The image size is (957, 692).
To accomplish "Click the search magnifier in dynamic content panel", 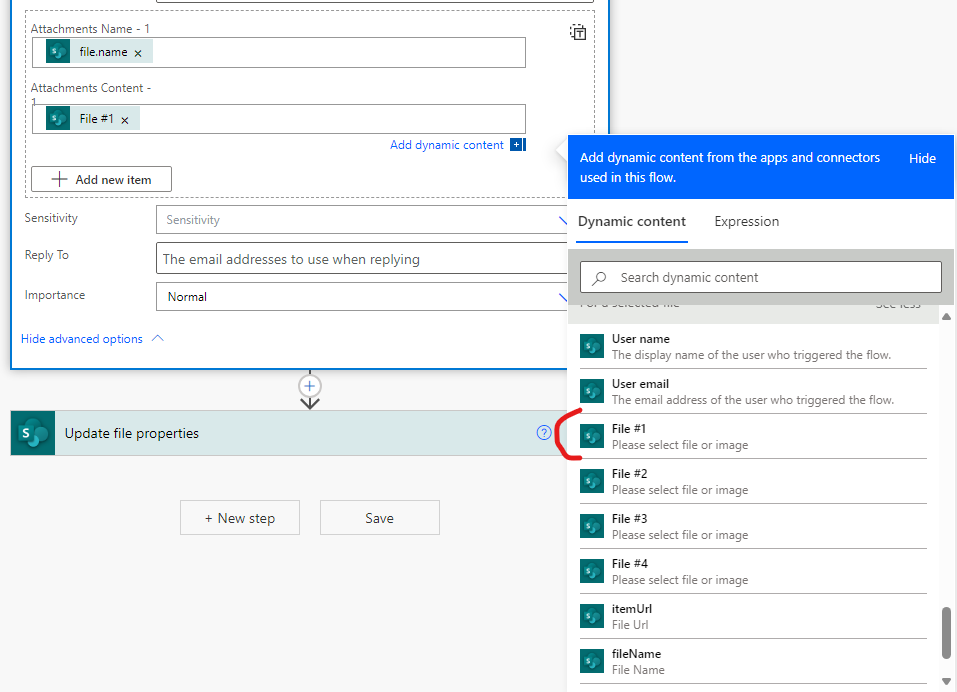I will pos(597,277).
